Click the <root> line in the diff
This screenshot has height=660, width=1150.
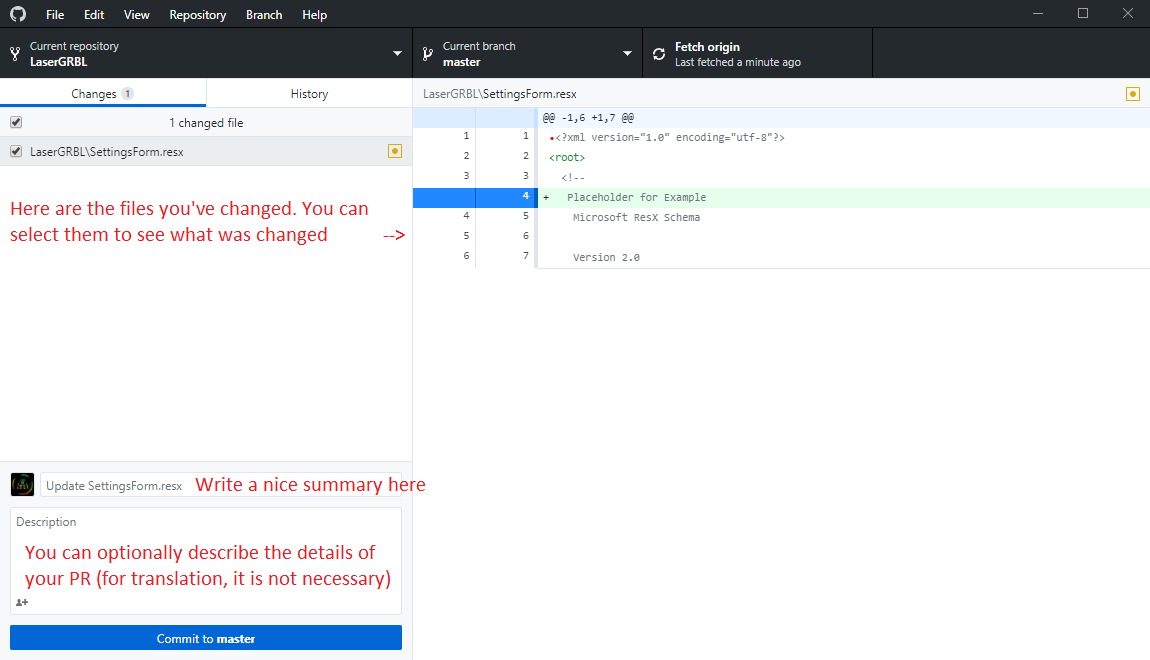tap(567, 157)
